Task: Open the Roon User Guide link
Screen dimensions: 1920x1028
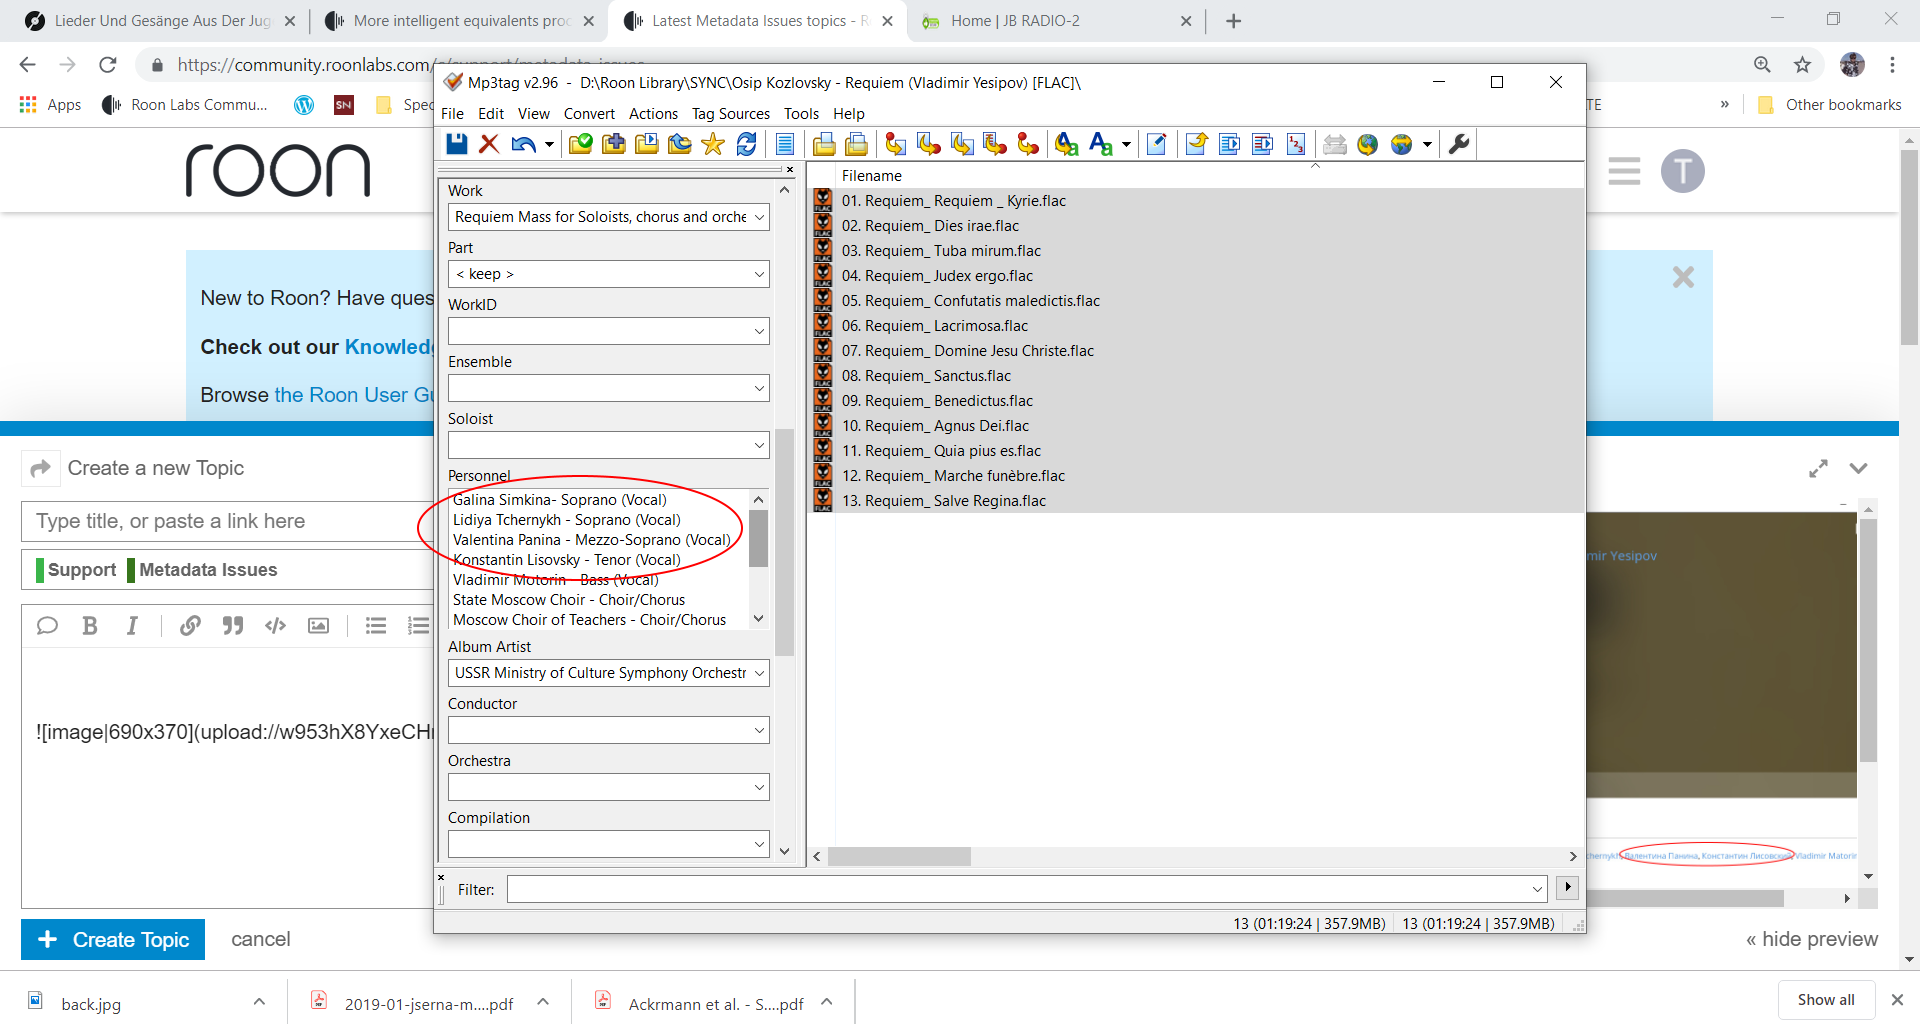Action: 354,395
